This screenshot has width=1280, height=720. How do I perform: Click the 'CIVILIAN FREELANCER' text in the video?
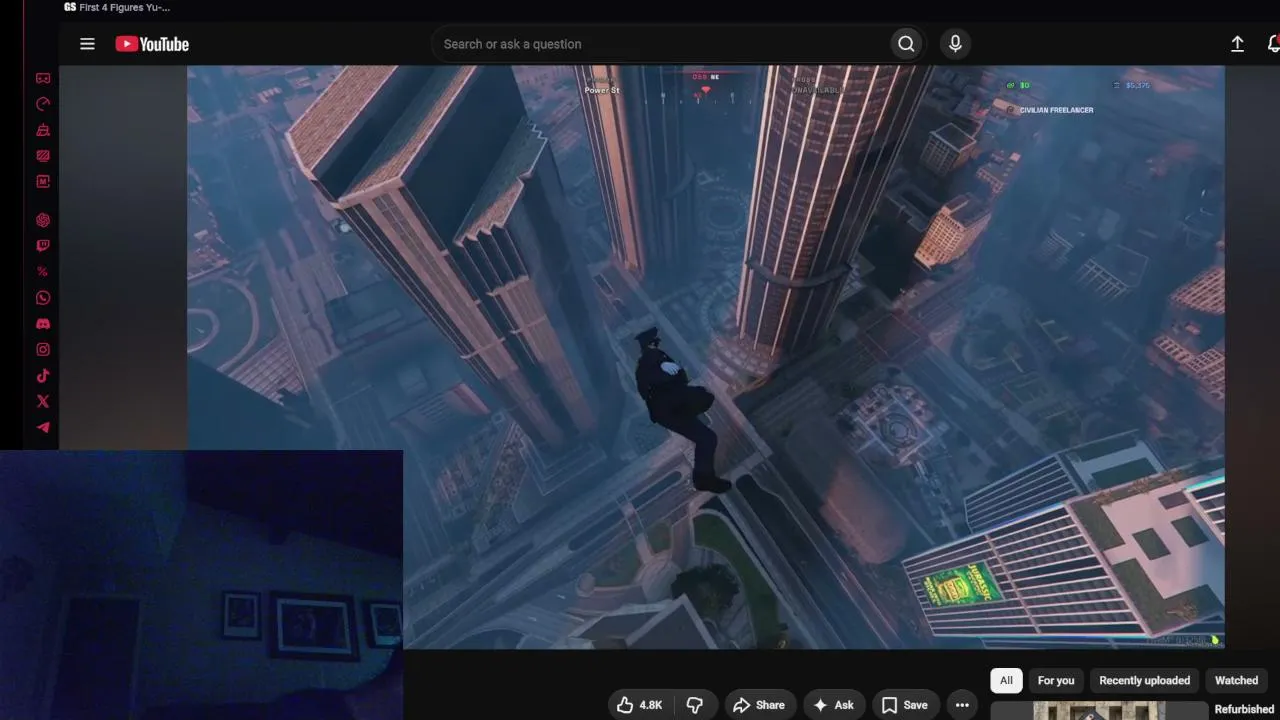1056,110
